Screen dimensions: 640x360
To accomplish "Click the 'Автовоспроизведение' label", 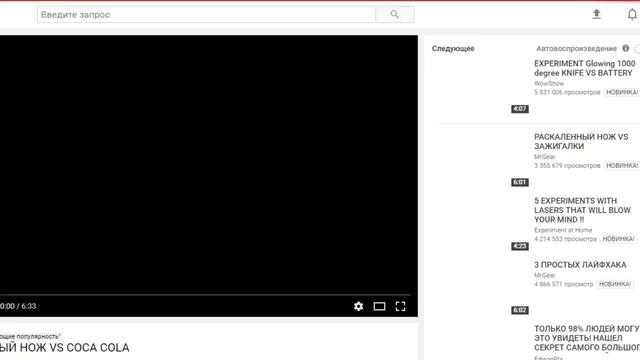I will click(x=576, y=49).
